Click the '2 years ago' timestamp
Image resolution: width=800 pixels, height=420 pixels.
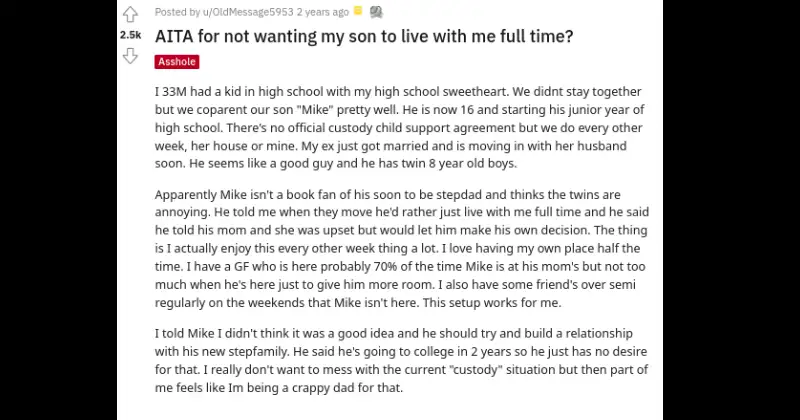coord(323,12)
